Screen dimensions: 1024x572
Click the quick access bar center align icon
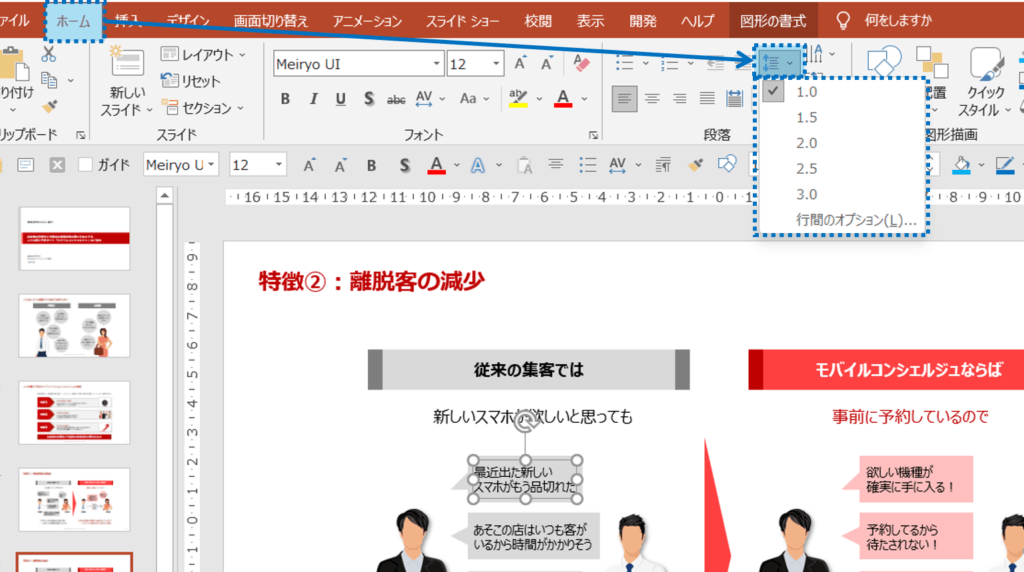pyautogui.click(x=556, y=164)
